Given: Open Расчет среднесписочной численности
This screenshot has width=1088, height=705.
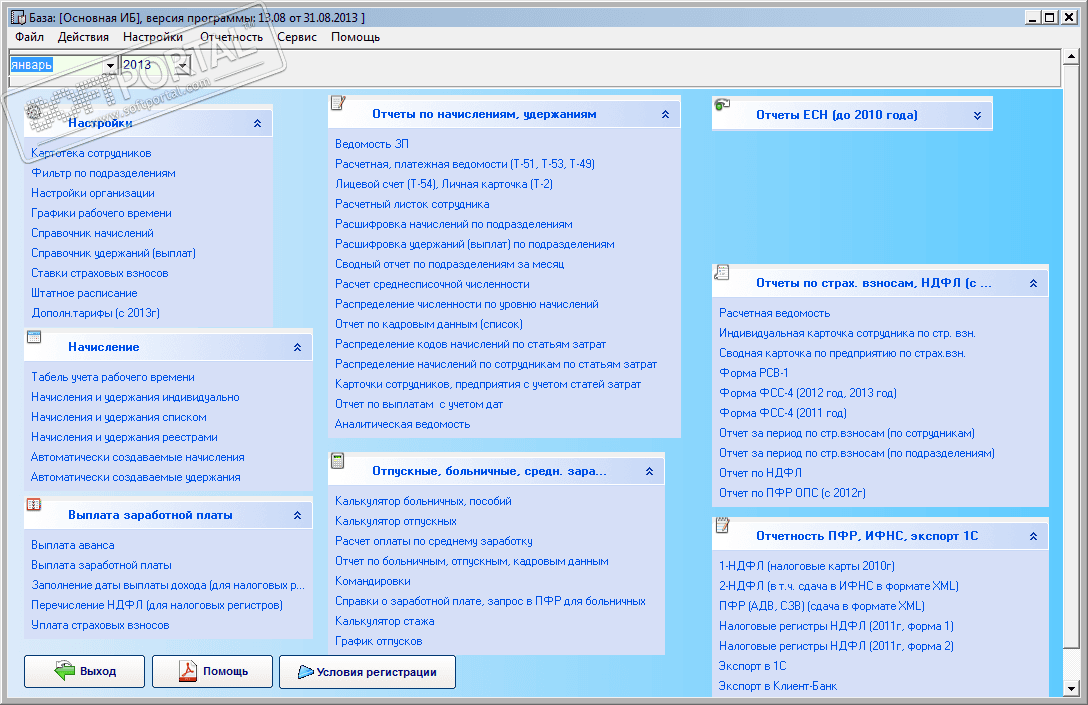Looking at the screenshot, I should (x=432, y=284).
